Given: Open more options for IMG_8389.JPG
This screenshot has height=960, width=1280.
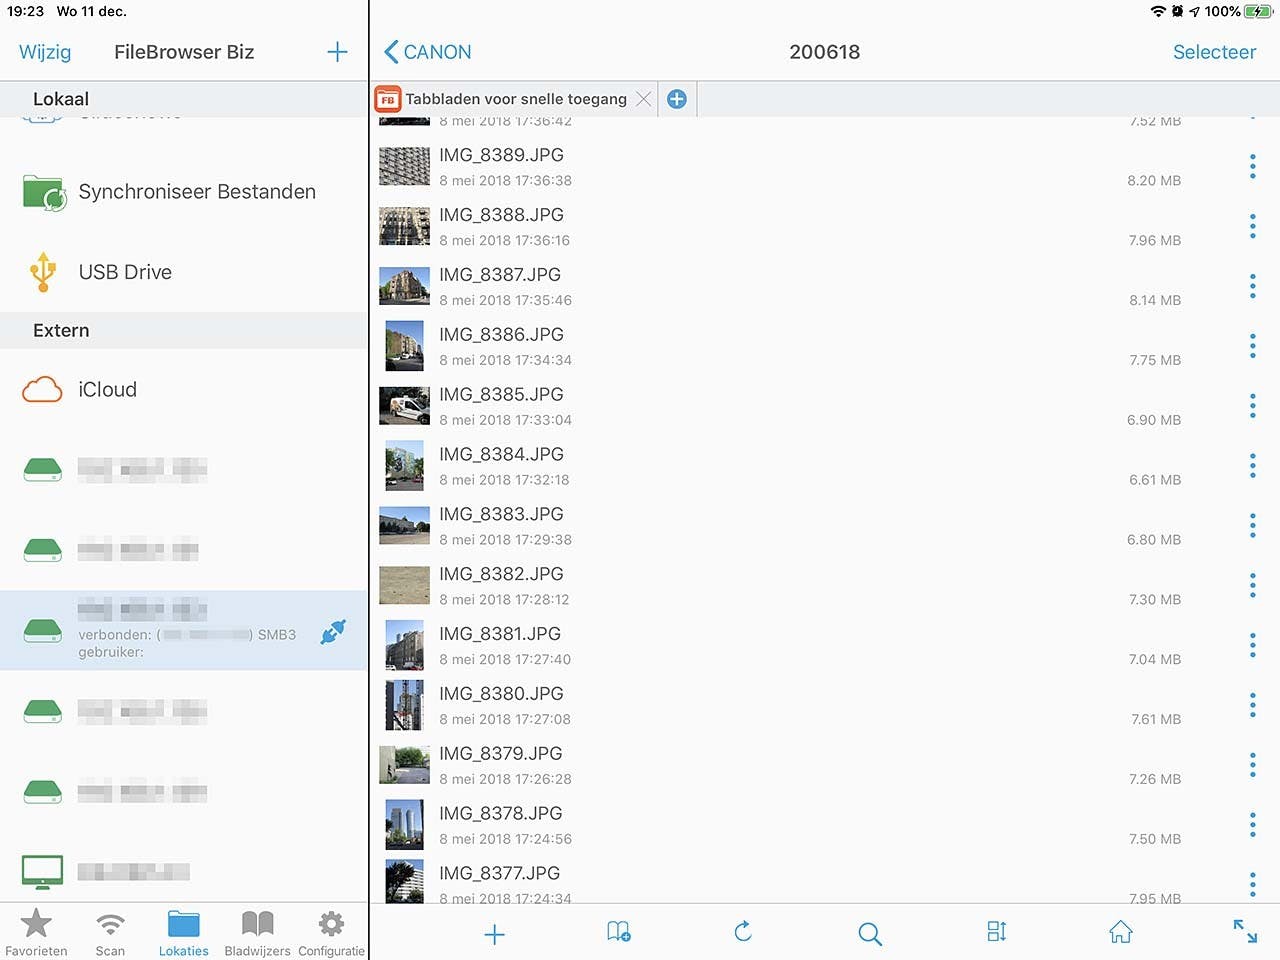Looking at the screenshot, I should click(x=1252, y=167).
